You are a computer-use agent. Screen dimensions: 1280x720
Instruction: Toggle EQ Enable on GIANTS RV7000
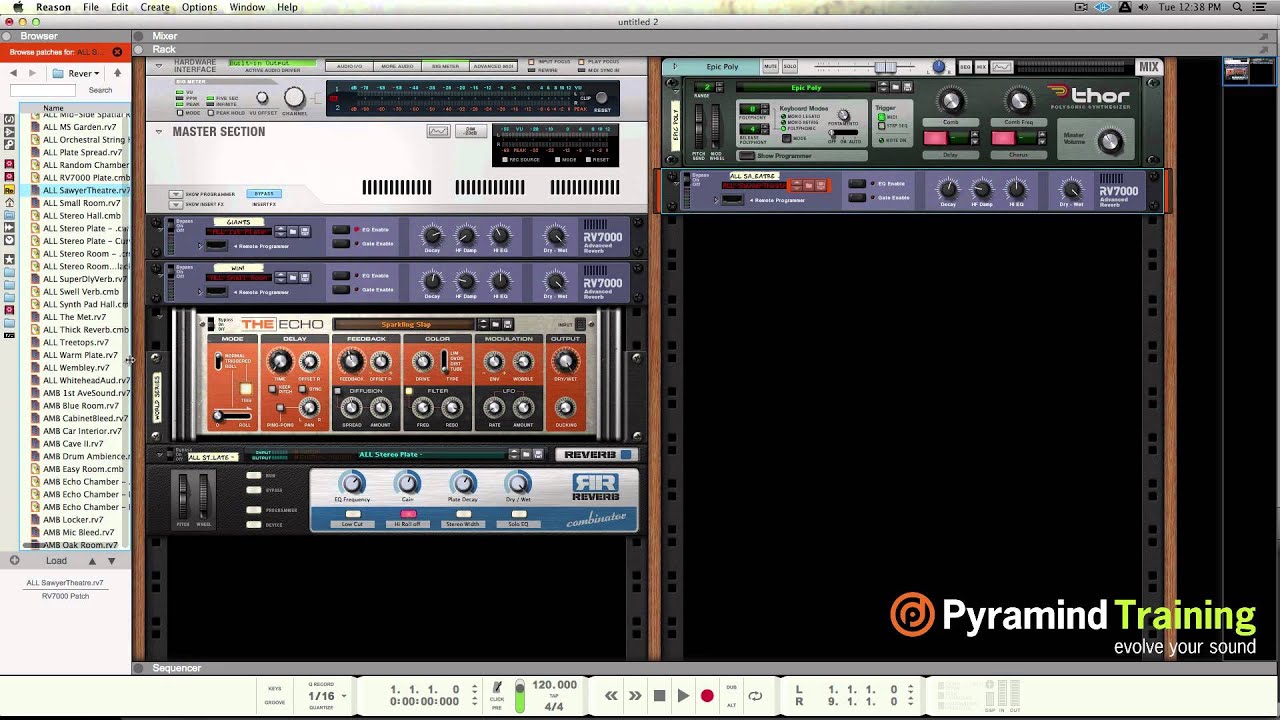(342, 230)
